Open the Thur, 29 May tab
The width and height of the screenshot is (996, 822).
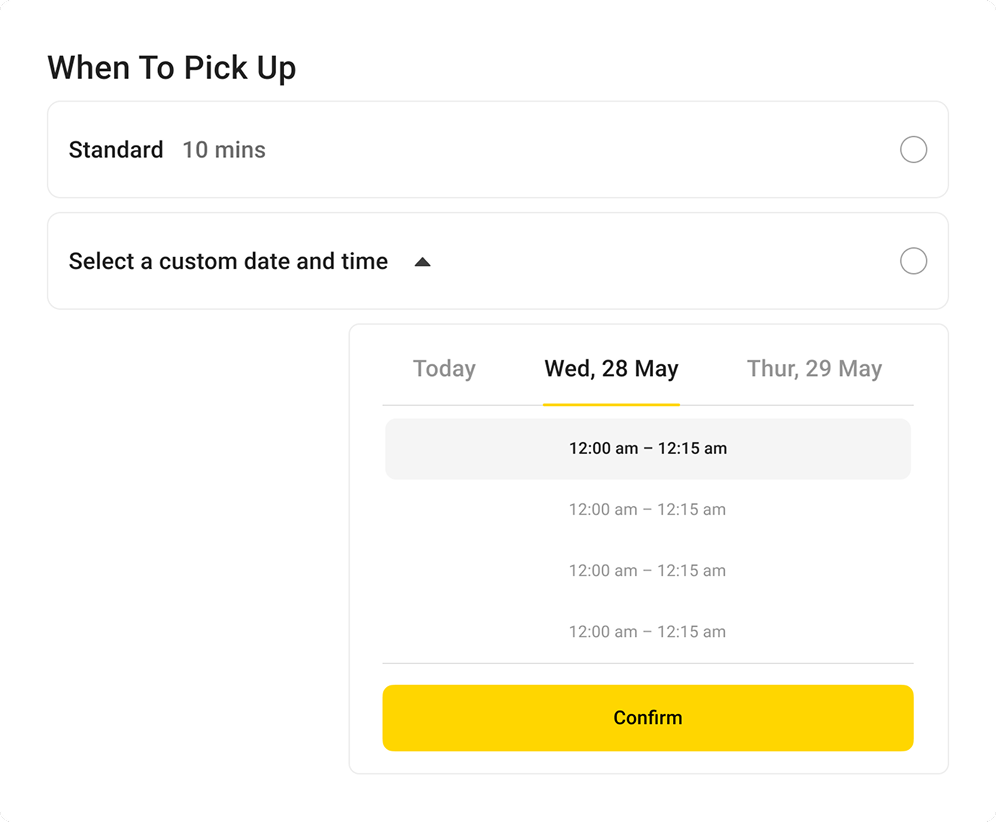813,368
